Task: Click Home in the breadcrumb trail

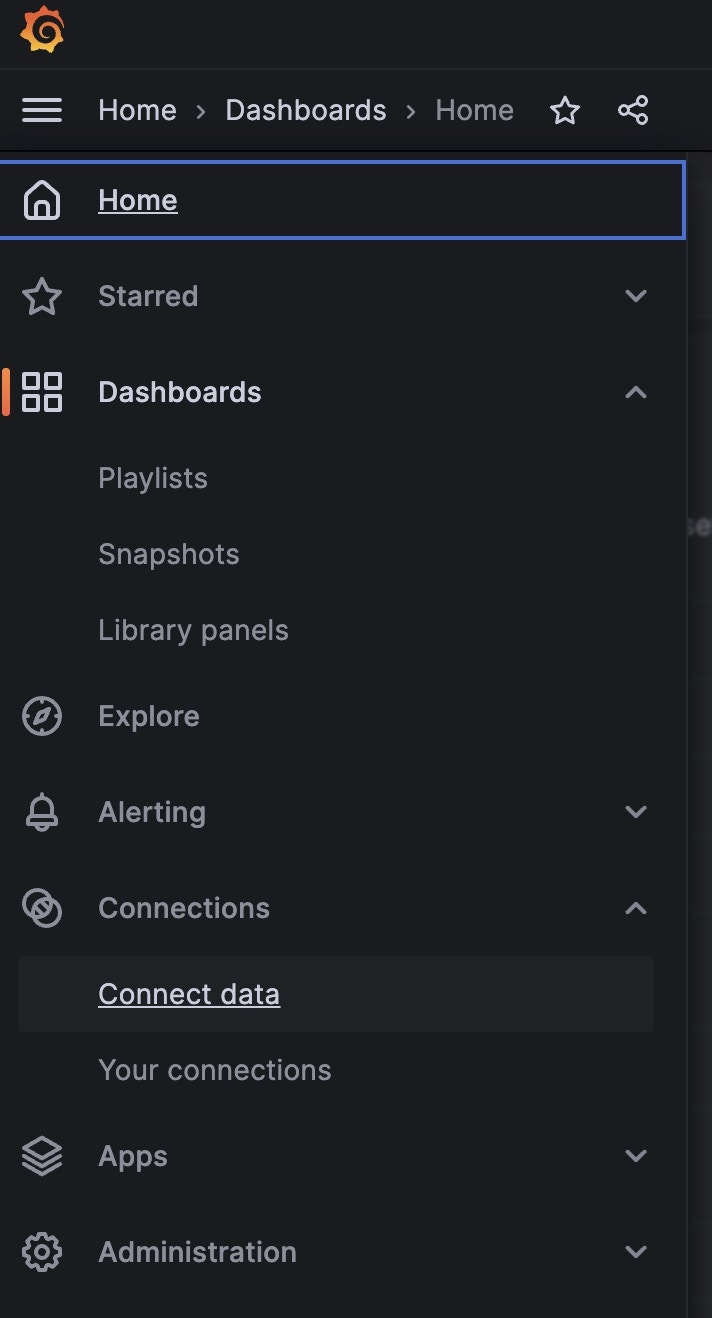Action: pyautogui.click(x=137, y=110)
